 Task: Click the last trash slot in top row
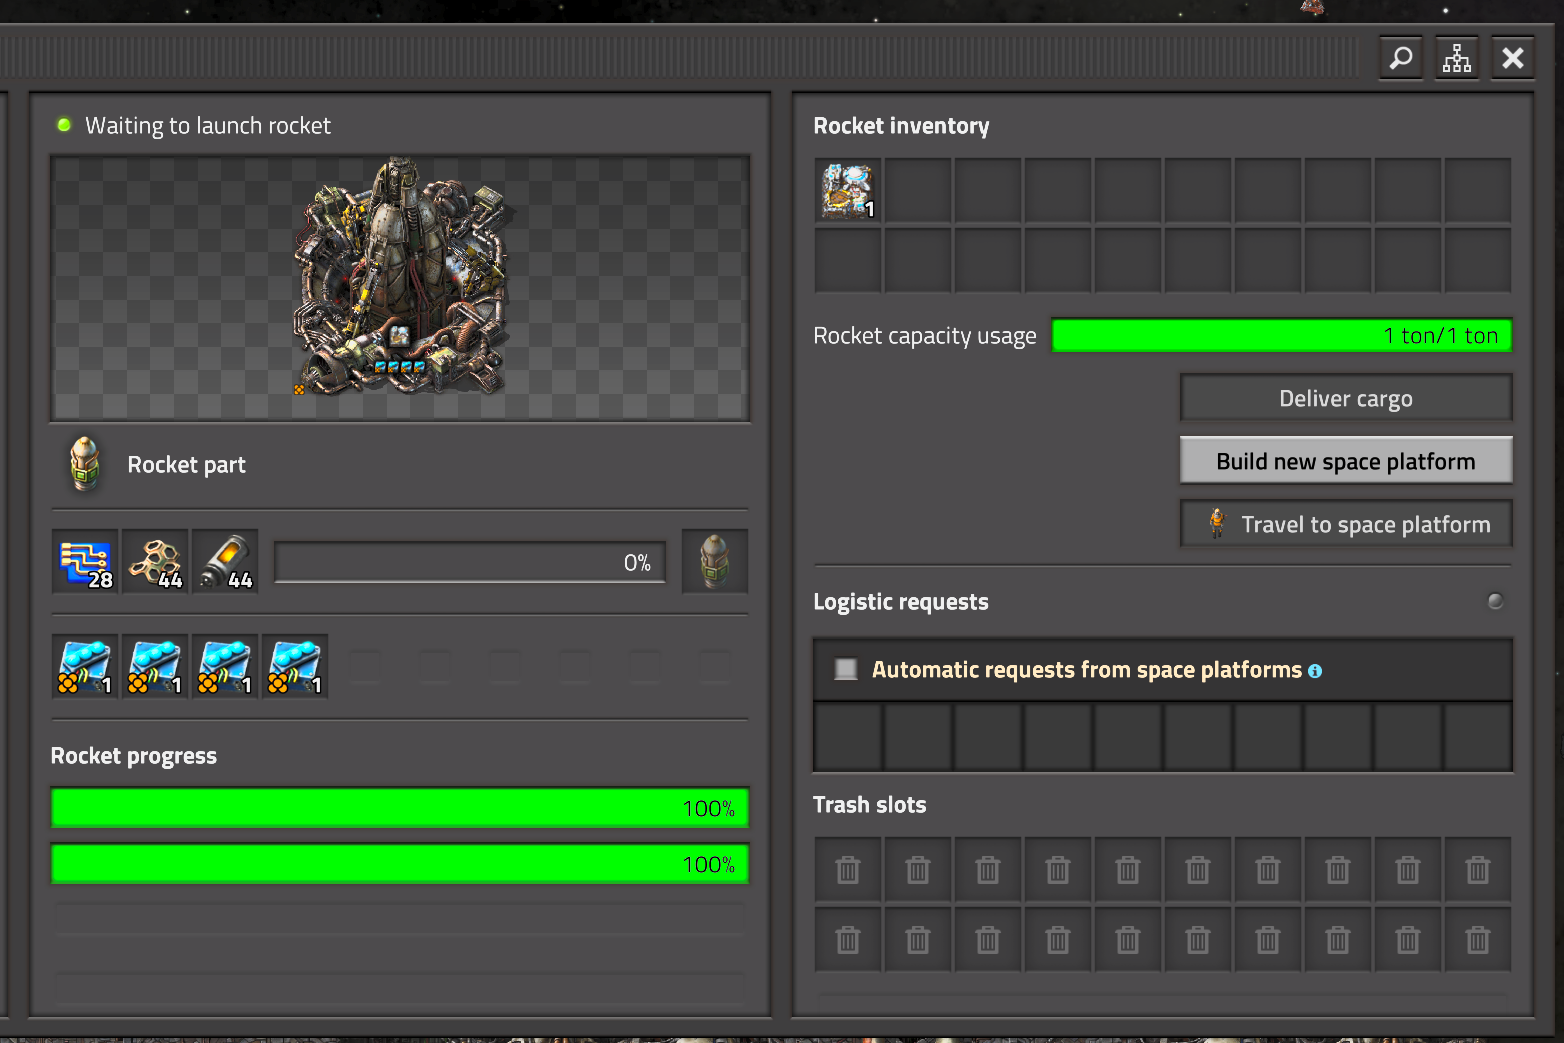[x=1478, y=870]
